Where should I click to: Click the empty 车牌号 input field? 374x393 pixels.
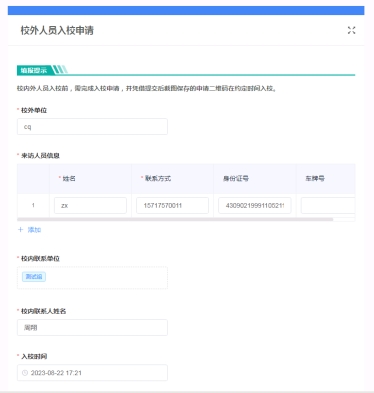coord(328,205)
